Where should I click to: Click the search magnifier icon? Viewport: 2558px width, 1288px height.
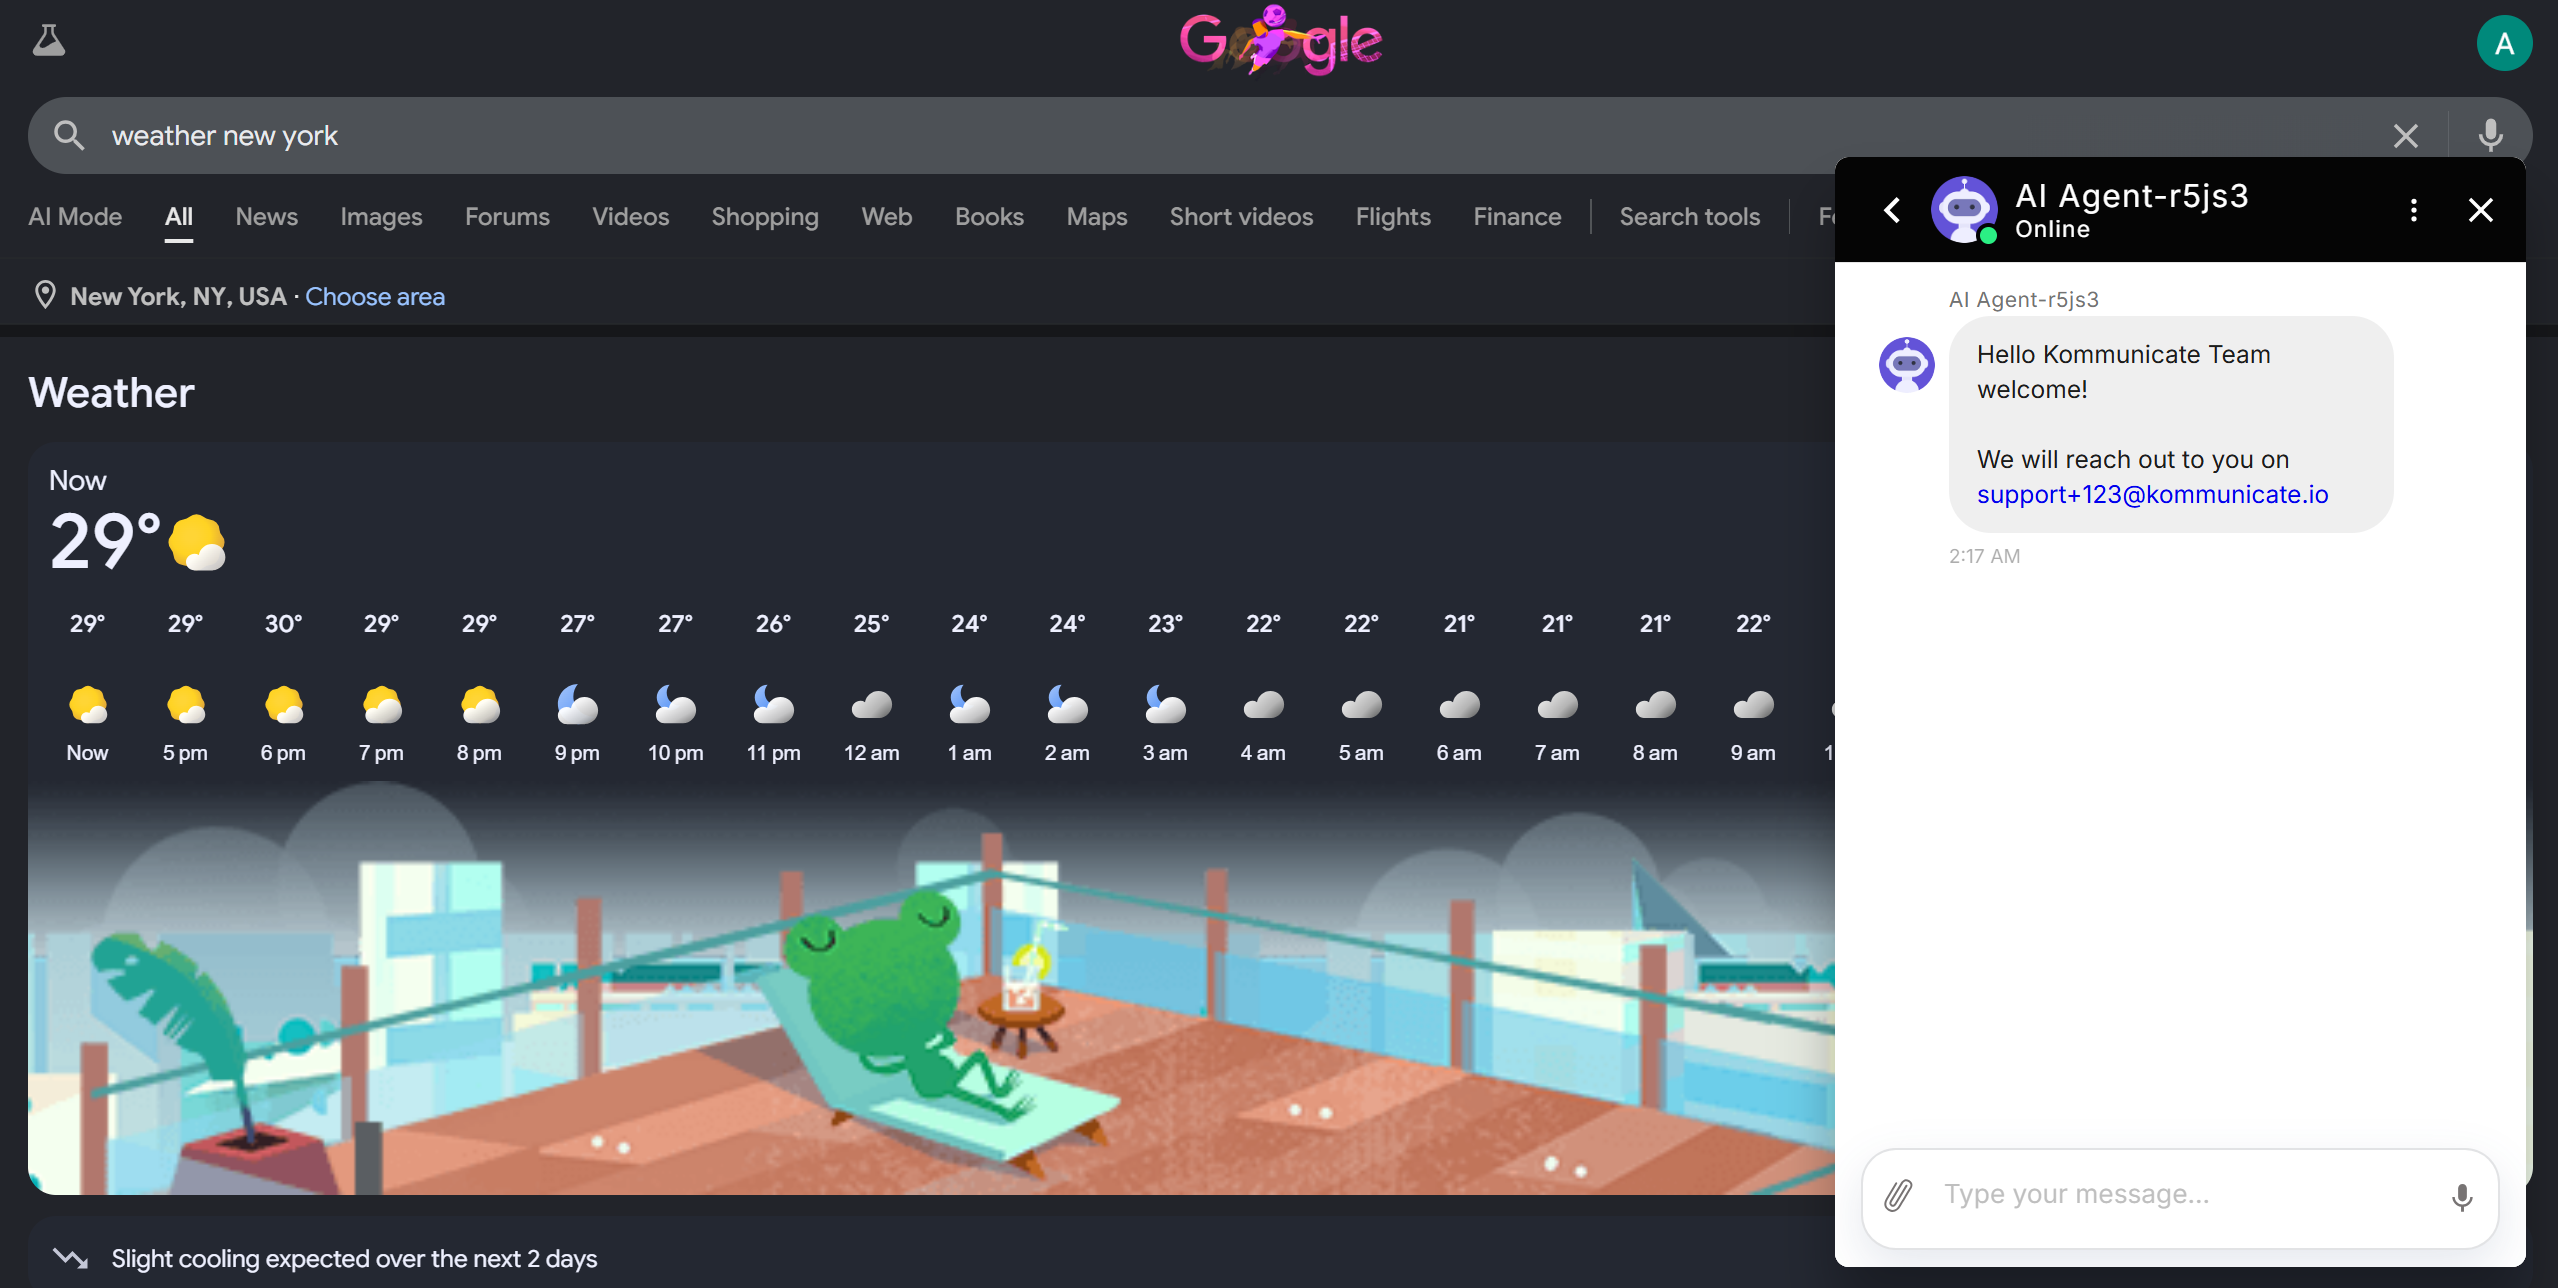[69, 135]
